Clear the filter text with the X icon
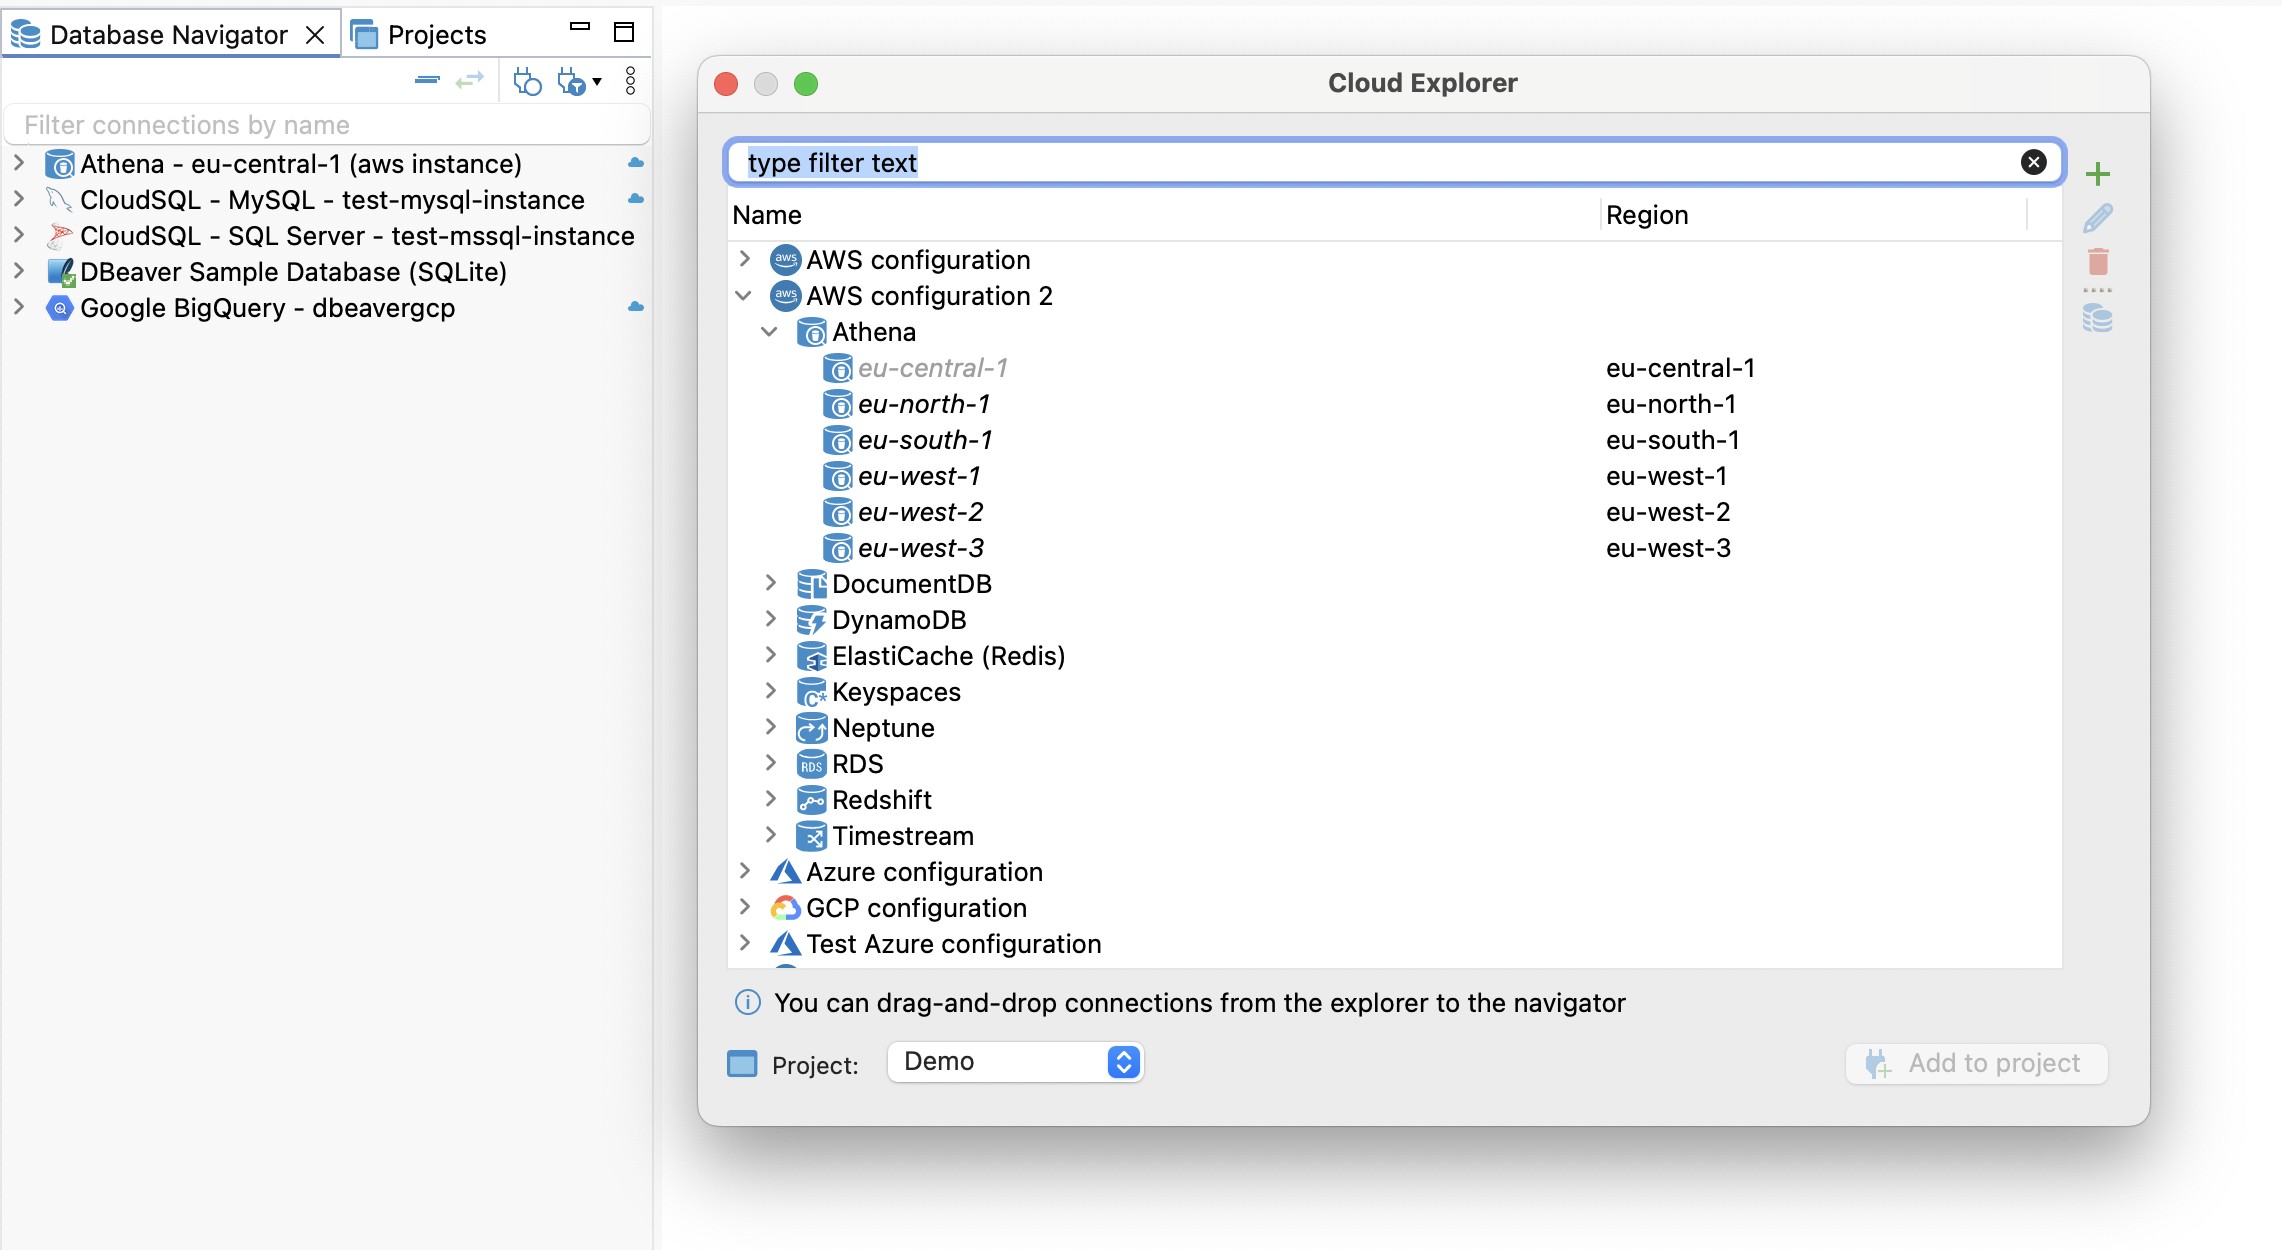The width and height of the screenshot is (2282, 1250). 2033,162
